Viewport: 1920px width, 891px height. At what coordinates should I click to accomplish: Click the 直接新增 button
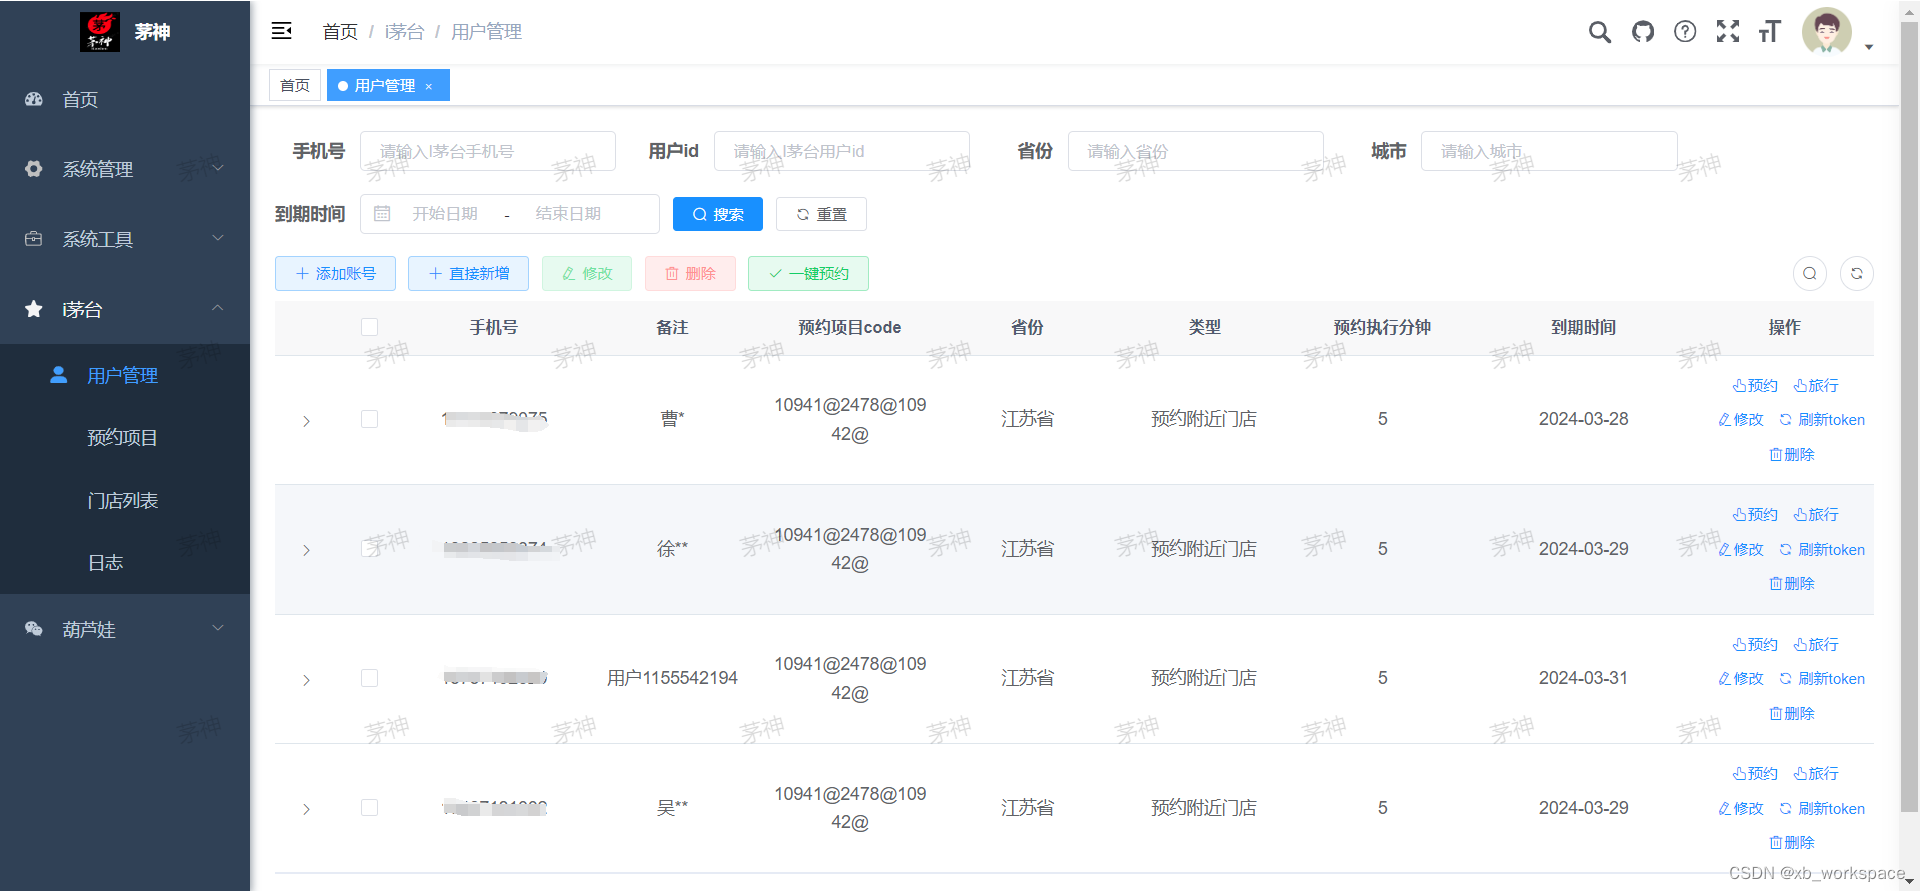pos(469,273)
